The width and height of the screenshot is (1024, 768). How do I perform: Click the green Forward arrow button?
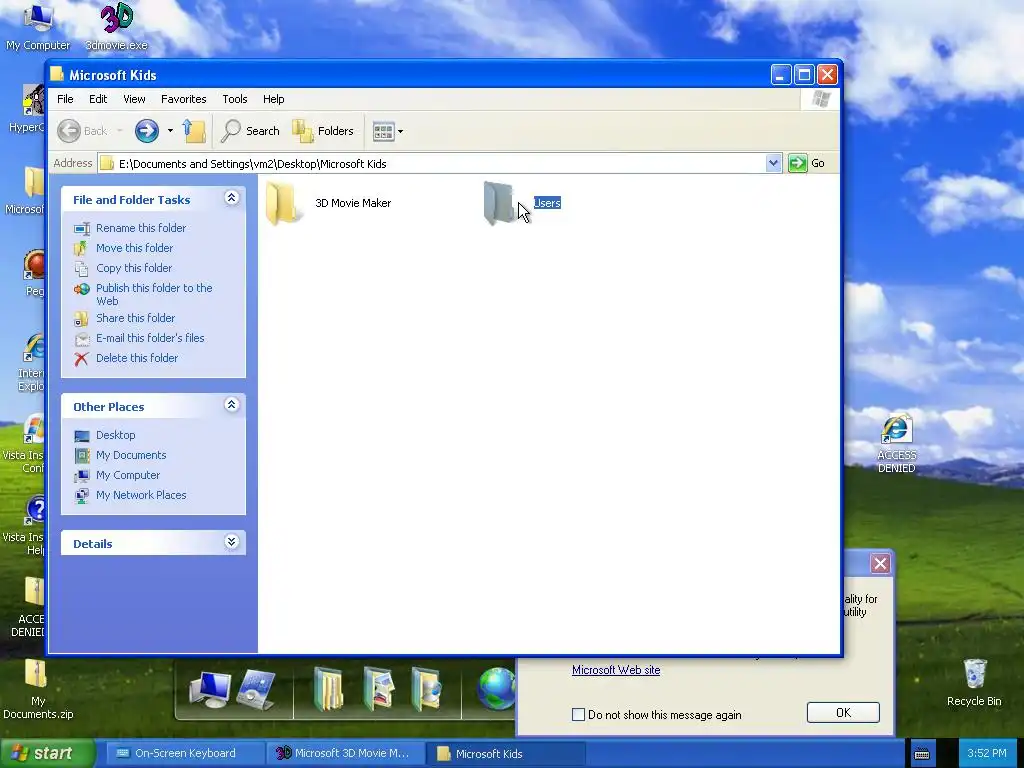click(x=147, y=131)
